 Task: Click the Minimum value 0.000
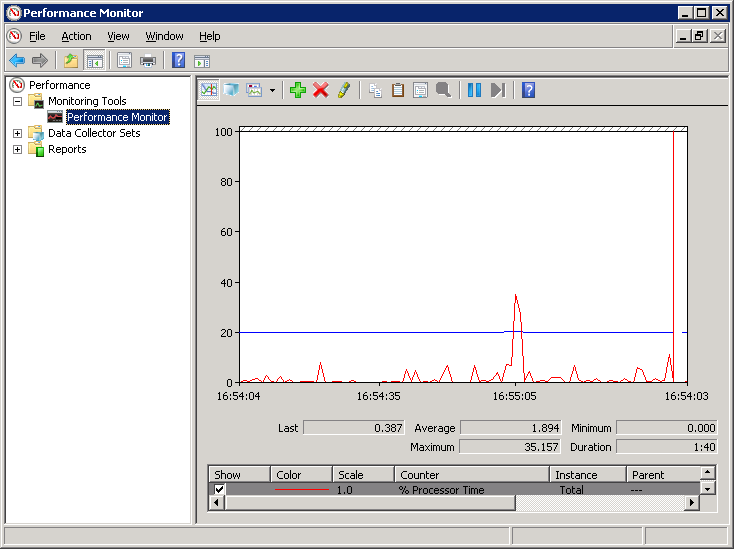667,428
